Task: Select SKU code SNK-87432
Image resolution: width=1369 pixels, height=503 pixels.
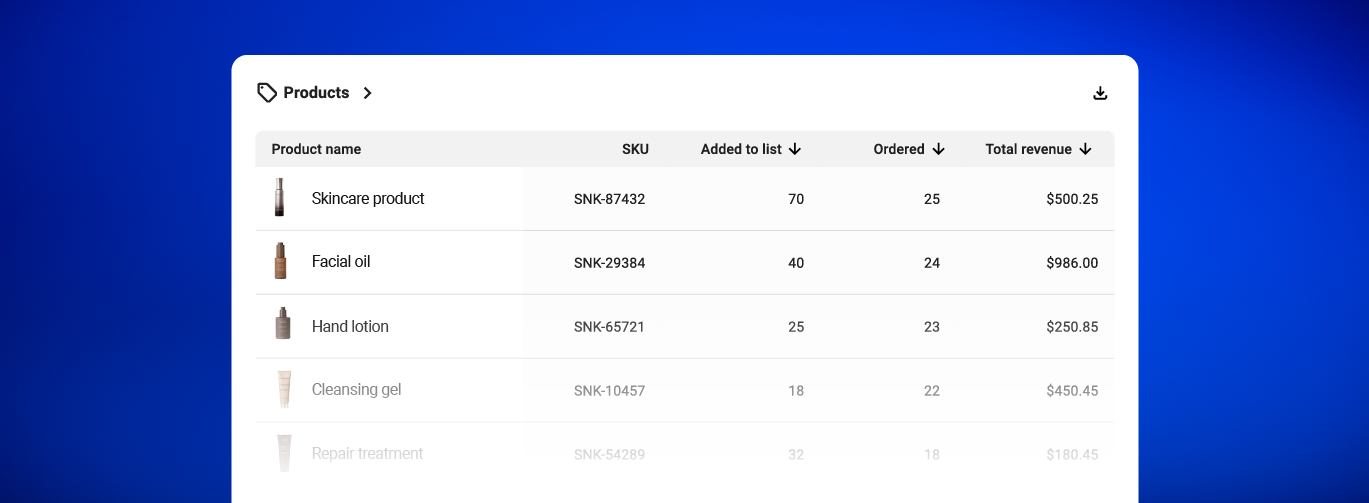Action: (x=609, y=199)
